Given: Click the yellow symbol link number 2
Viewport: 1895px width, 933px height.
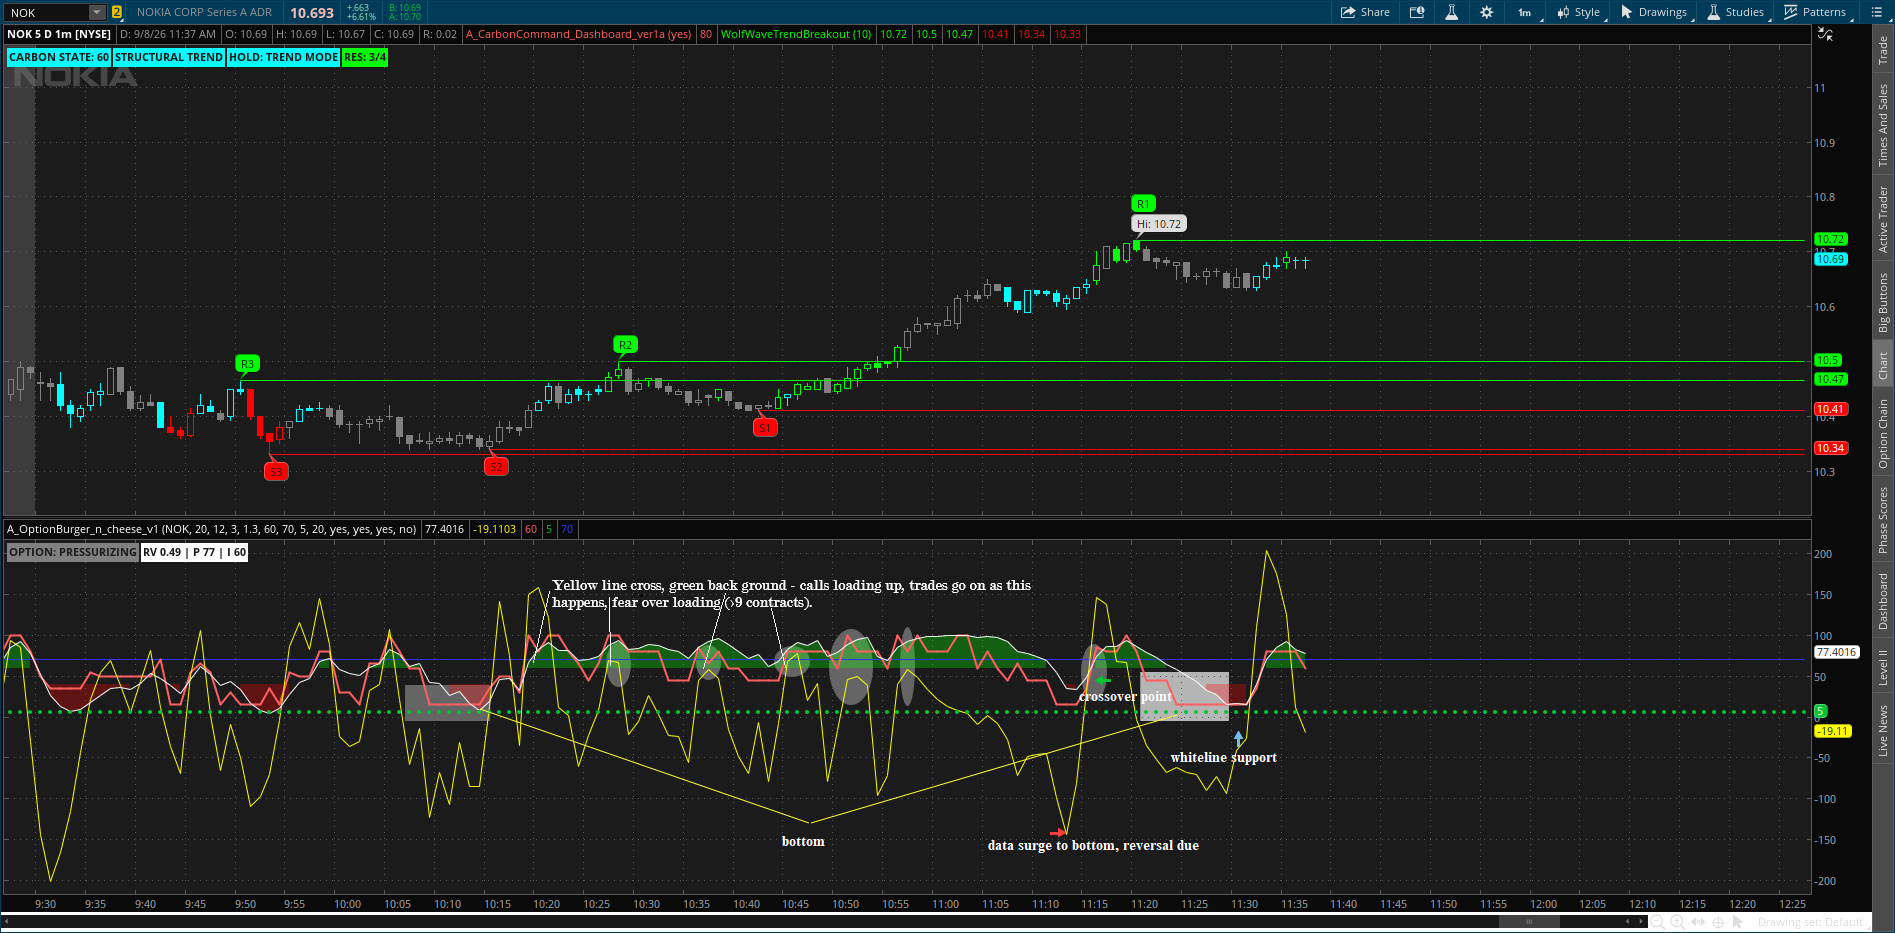Looking at the screenshot, I should [x=117, y=12].
